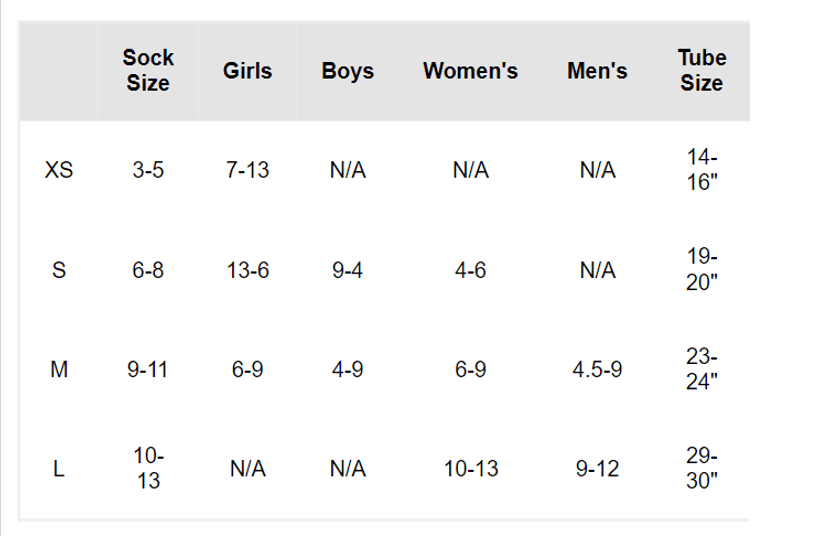Click the 10-13 women's size cell
This screenshot has width=823, height=536.
tap(470, 469)
